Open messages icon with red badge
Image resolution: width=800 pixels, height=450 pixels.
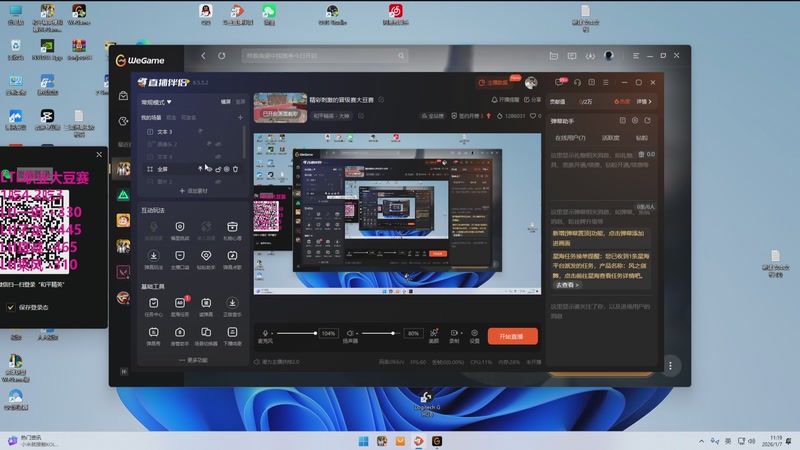pyautogui.click(x=560, y=82)
